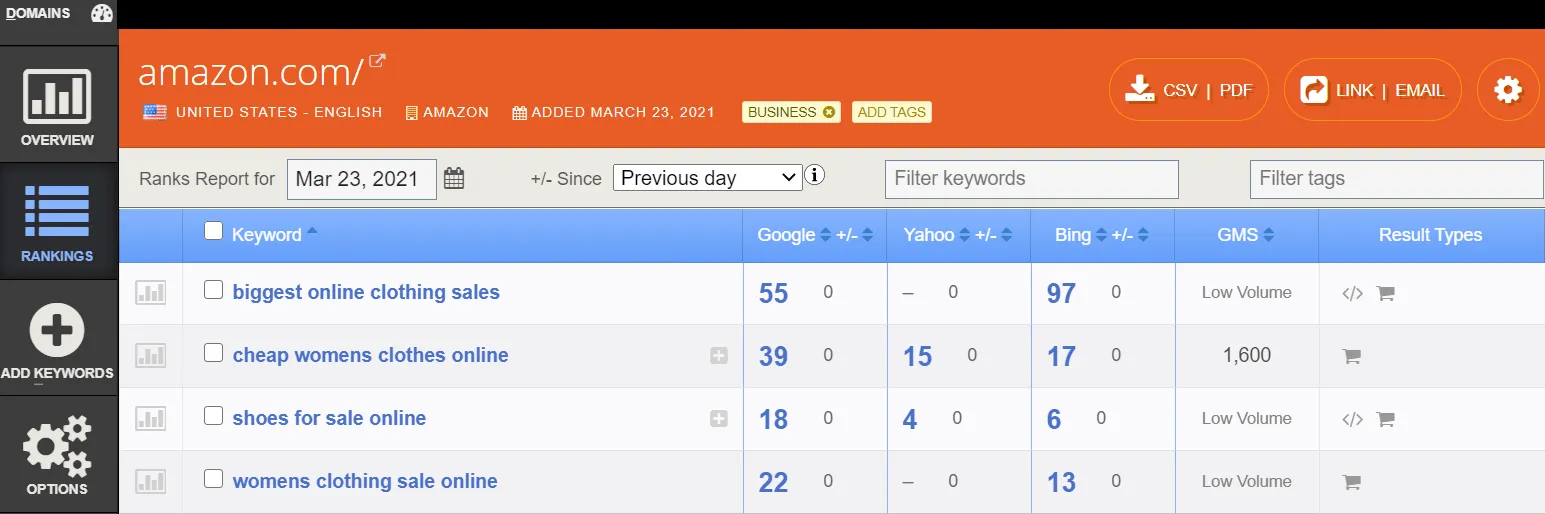Go to the Overview section in sidebar
The image size is (1545, 514).
coord(58,105)
